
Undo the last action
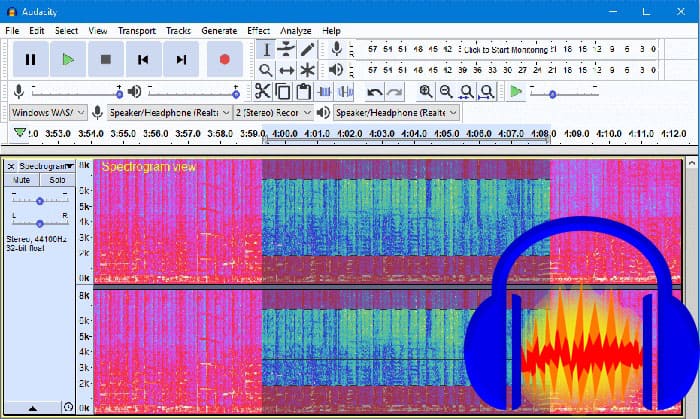(374, 92)
